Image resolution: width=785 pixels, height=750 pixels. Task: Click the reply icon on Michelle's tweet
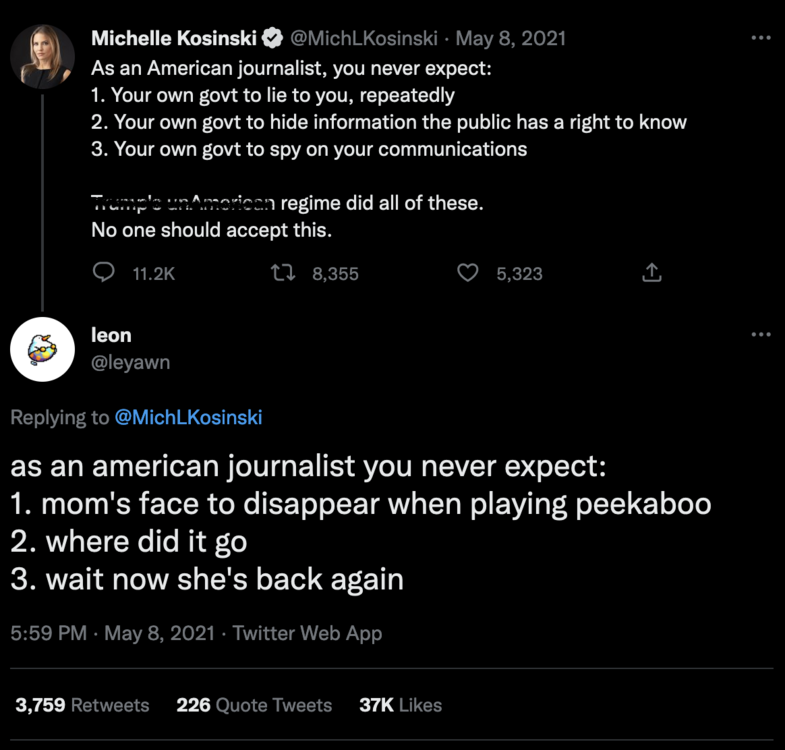click(104, 273)
